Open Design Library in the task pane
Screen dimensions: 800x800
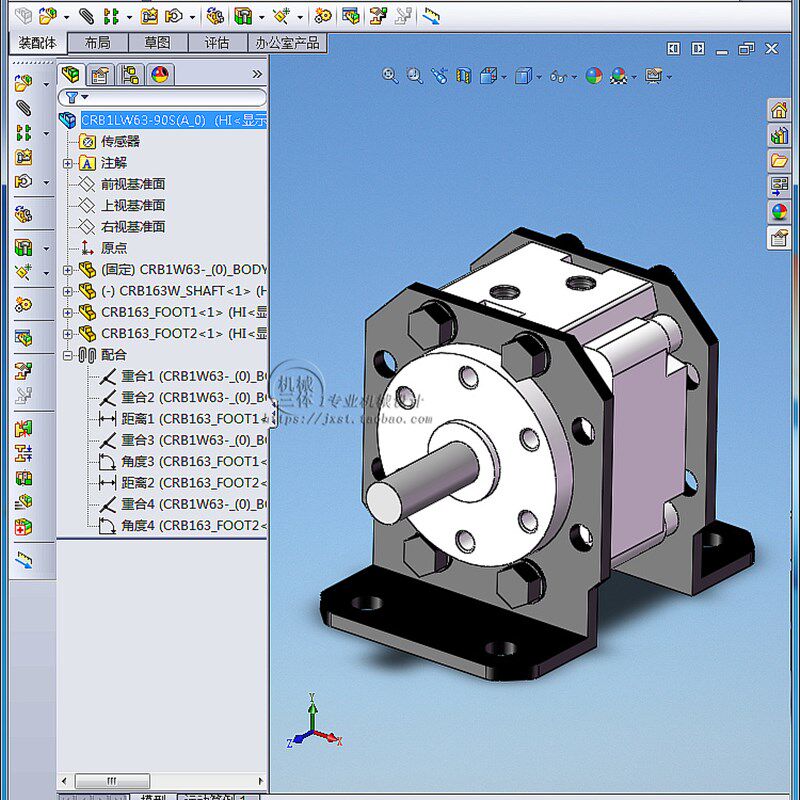[x=779, y=136]
